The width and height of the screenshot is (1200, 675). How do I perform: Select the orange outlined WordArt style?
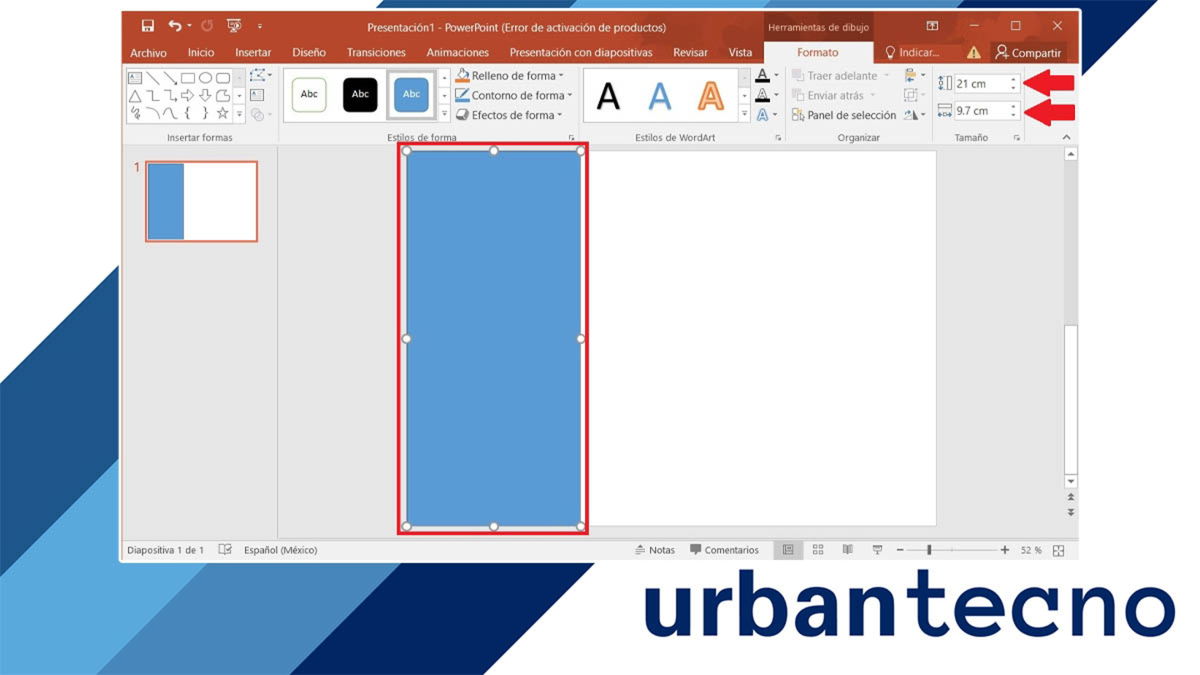pos(710,95)
